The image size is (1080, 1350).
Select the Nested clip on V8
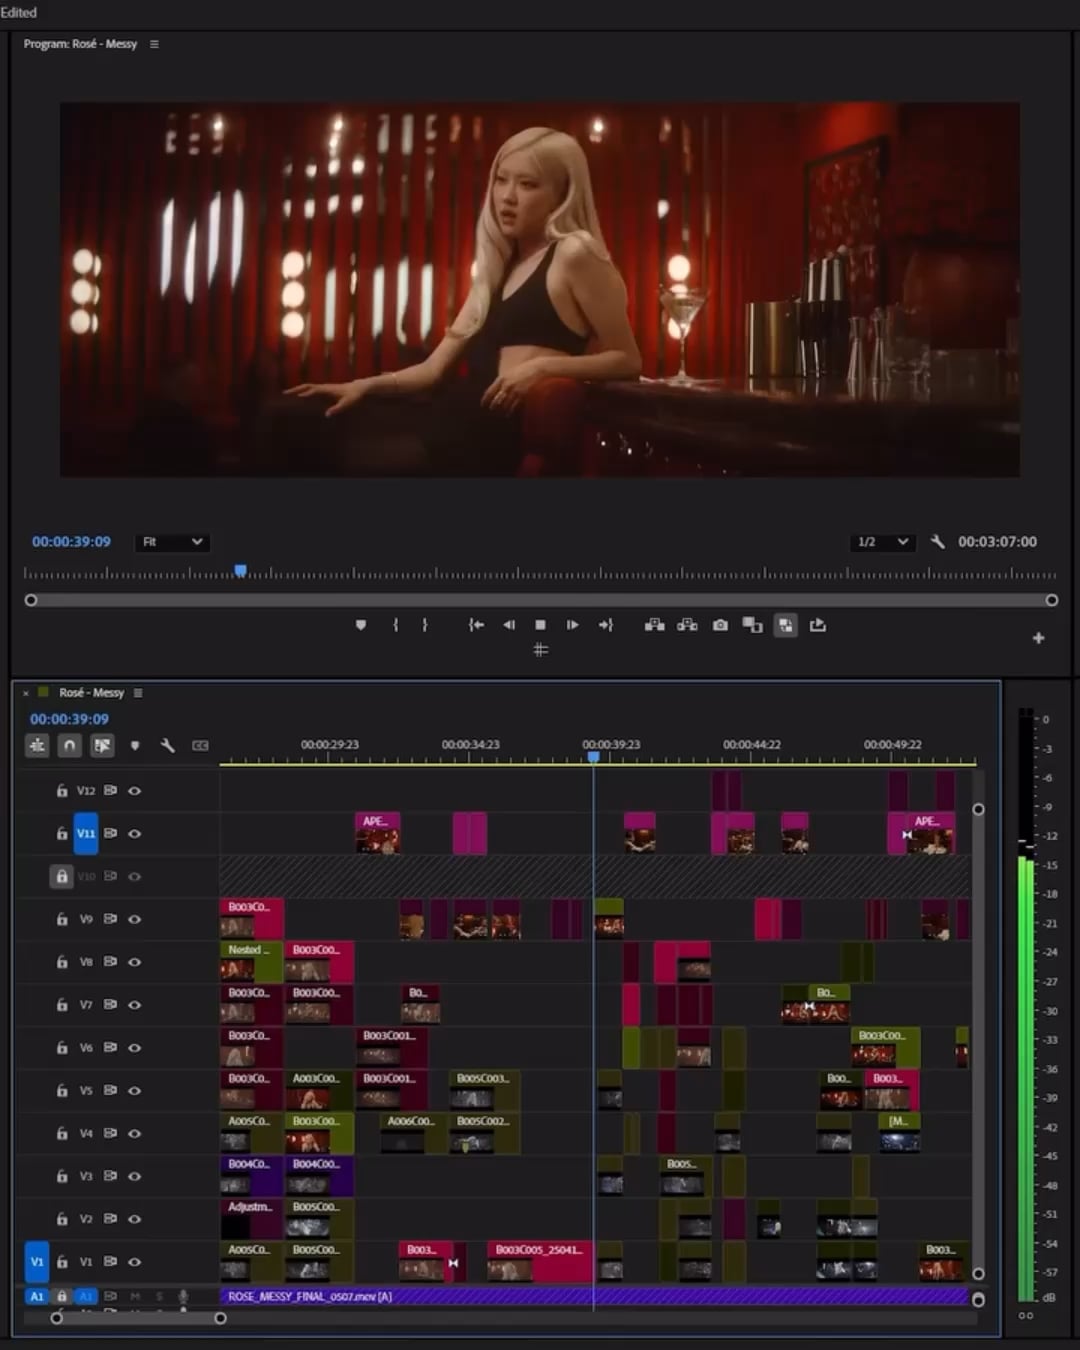click(x=251, y=962)
